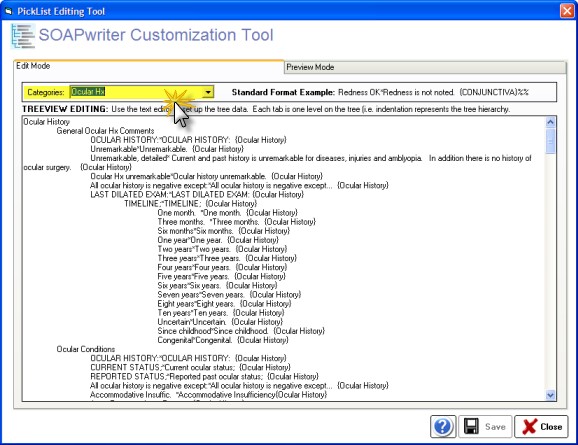Click the top 'Ocular History' root line
Screen dimensions: 578x445
46,122
